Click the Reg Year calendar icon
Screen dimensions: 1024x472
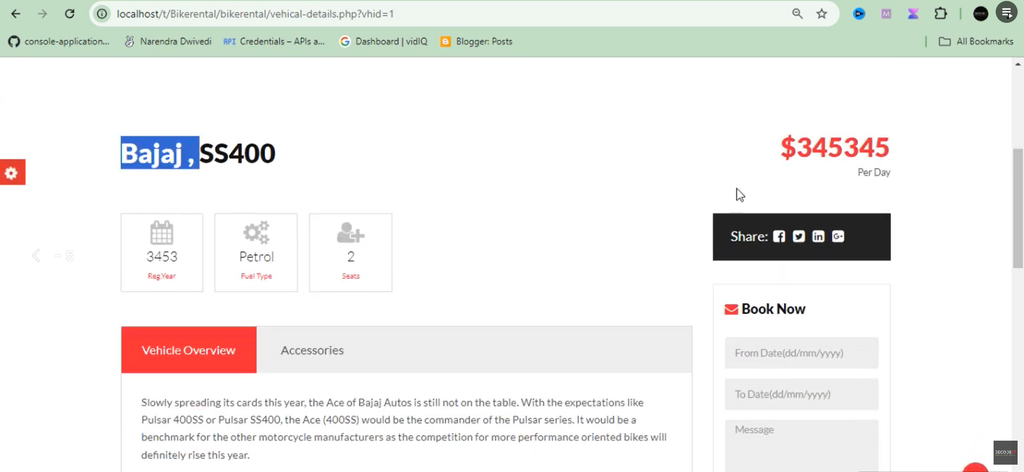[162, 232]
